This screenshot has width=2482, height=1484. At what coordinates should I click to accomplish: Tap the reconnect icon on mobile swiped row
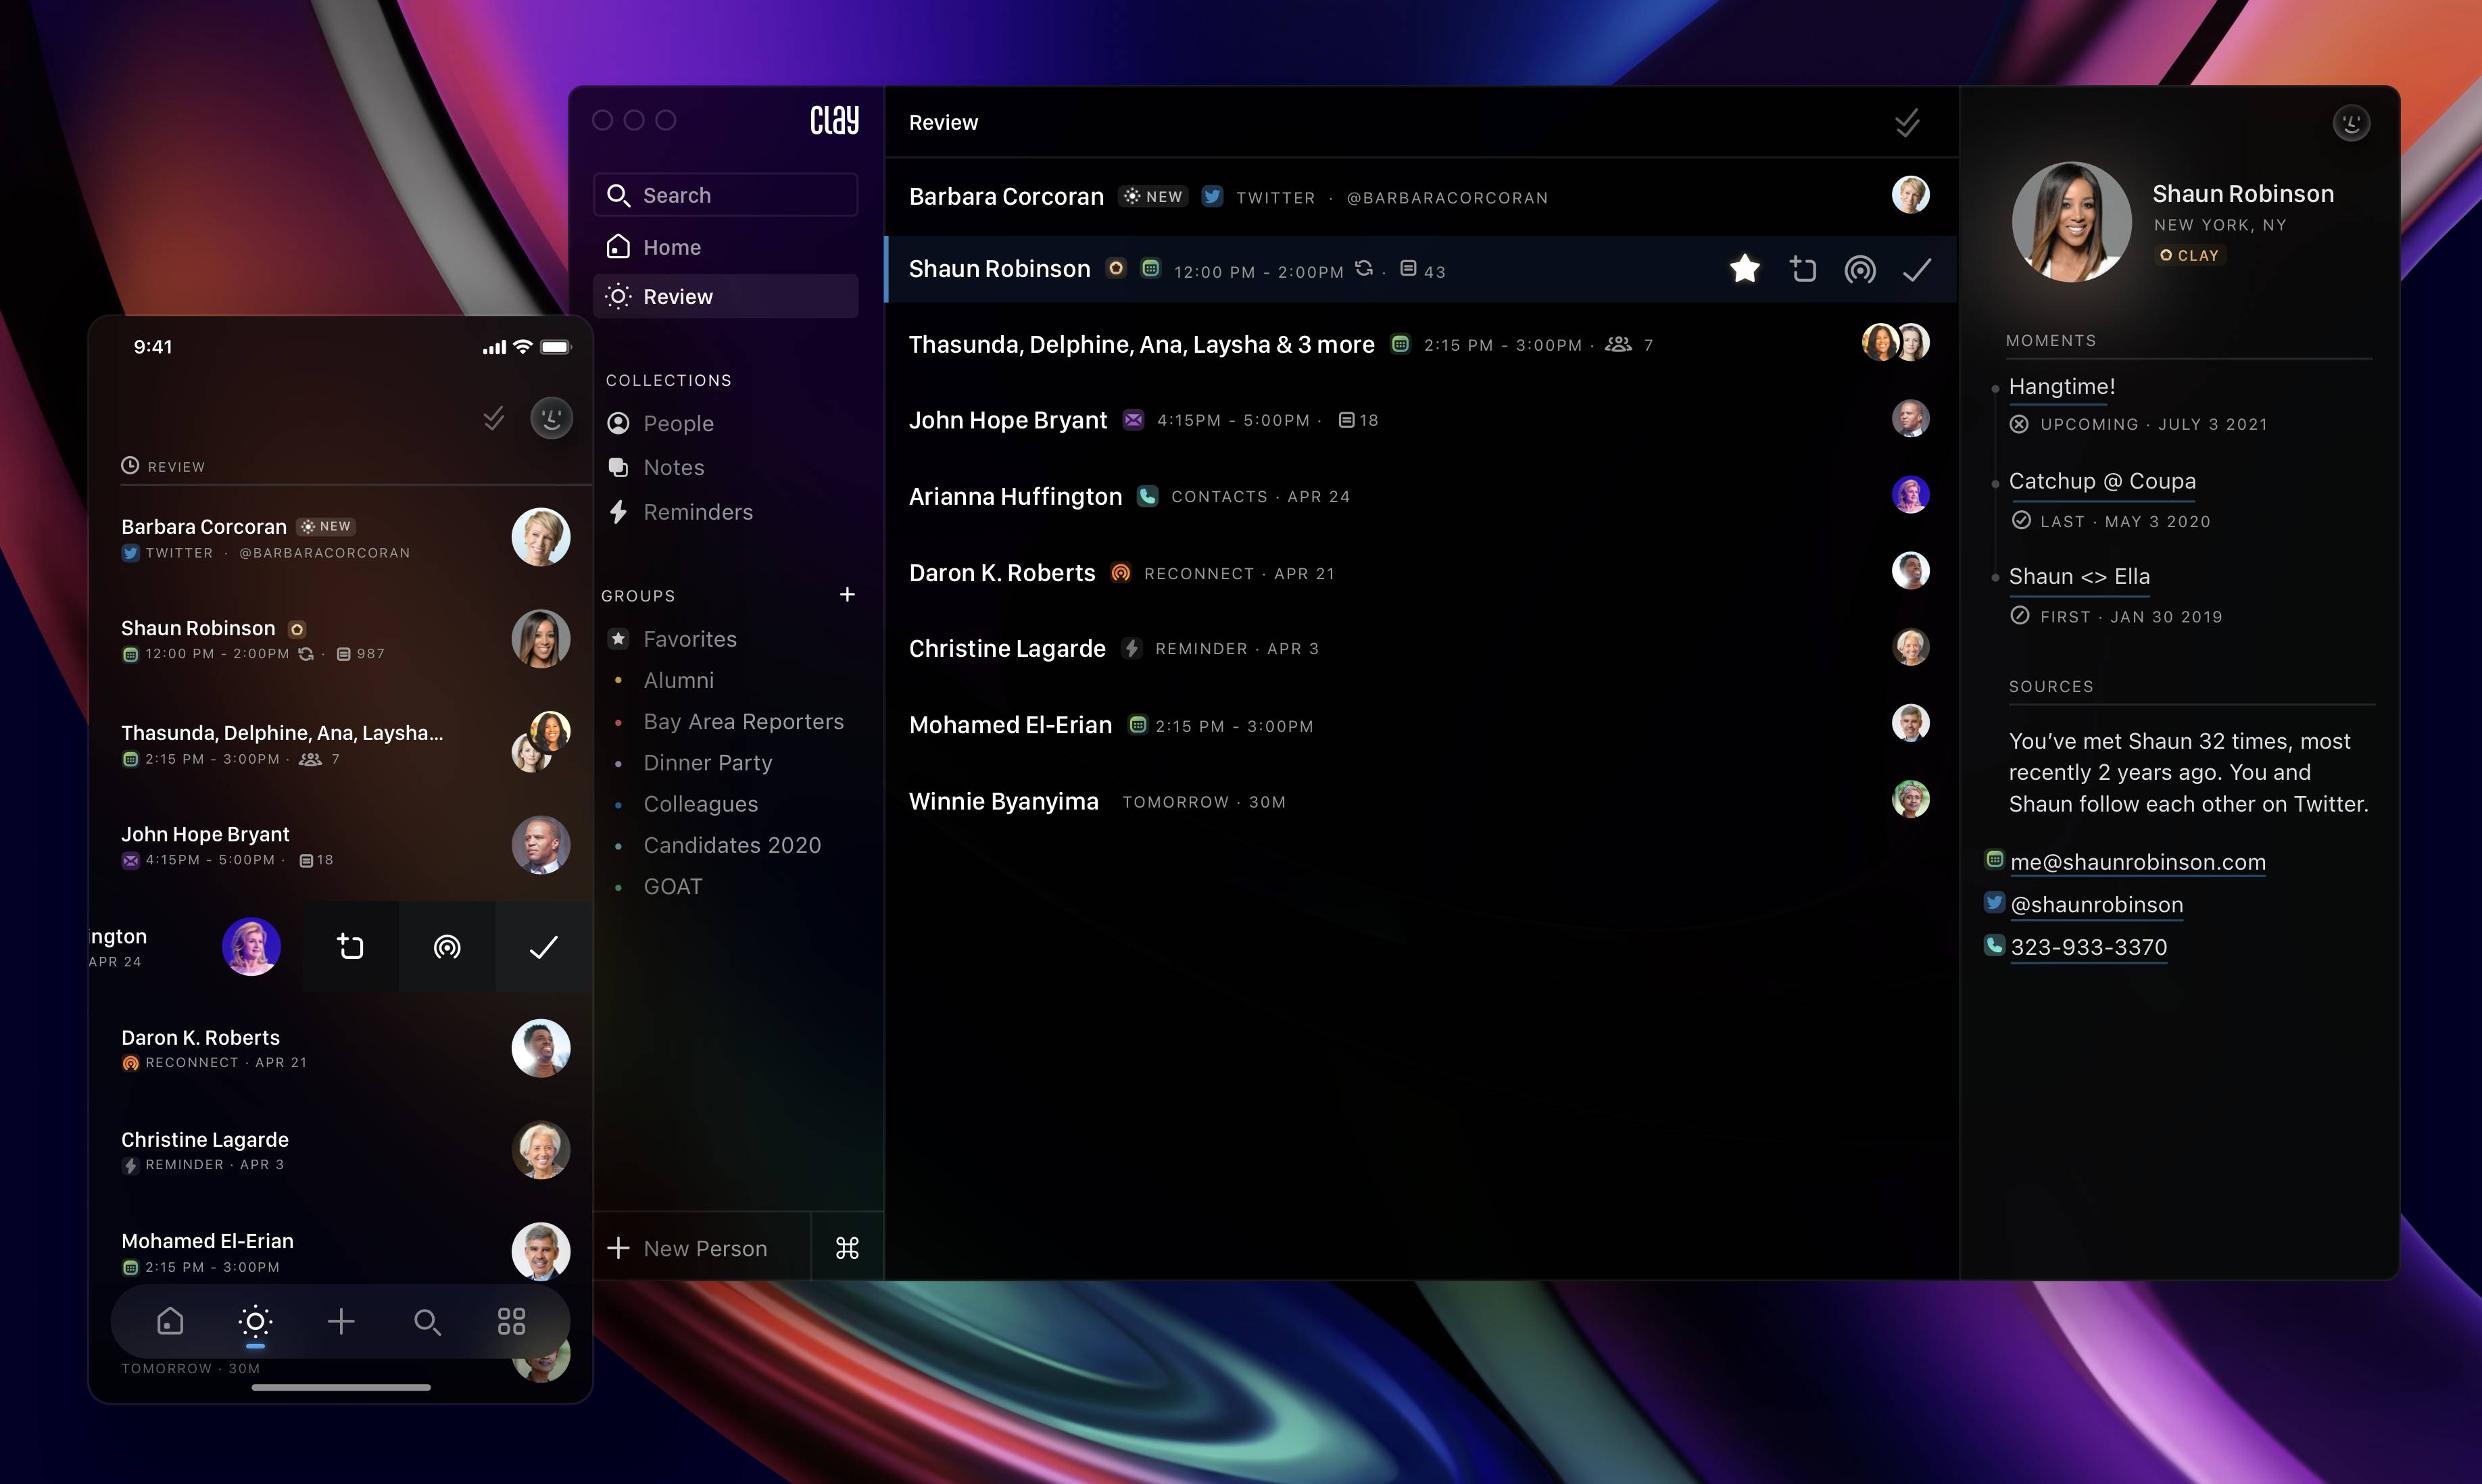(447, 947)
